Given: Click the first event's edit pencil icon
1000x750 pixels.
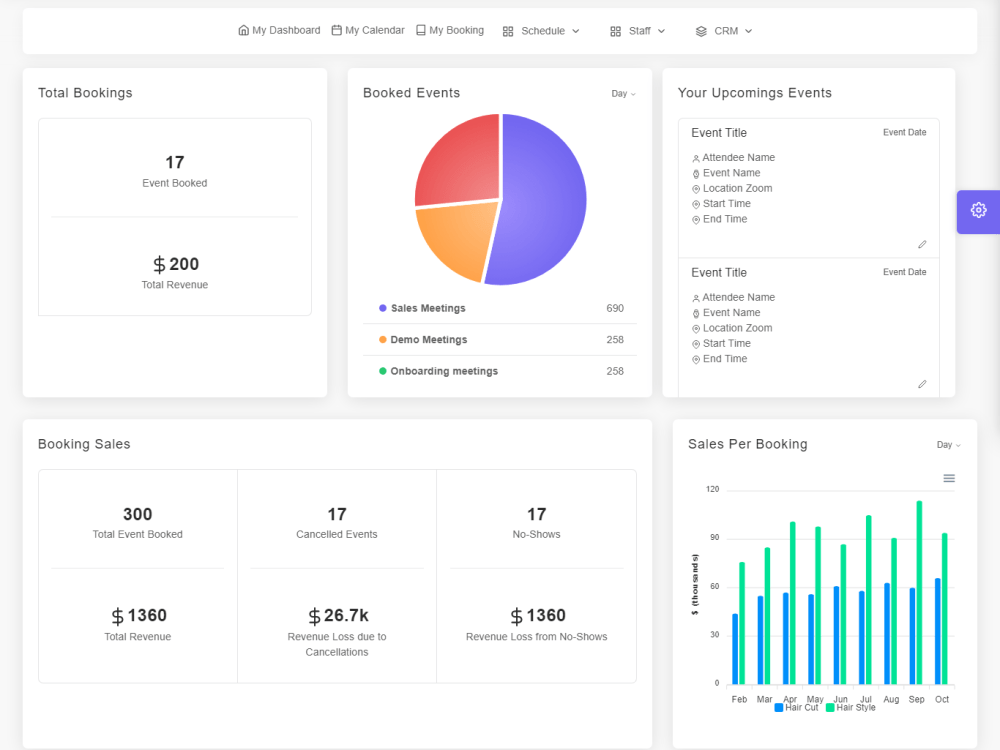Looking at the screenshot, I should (x=922, y=244).
